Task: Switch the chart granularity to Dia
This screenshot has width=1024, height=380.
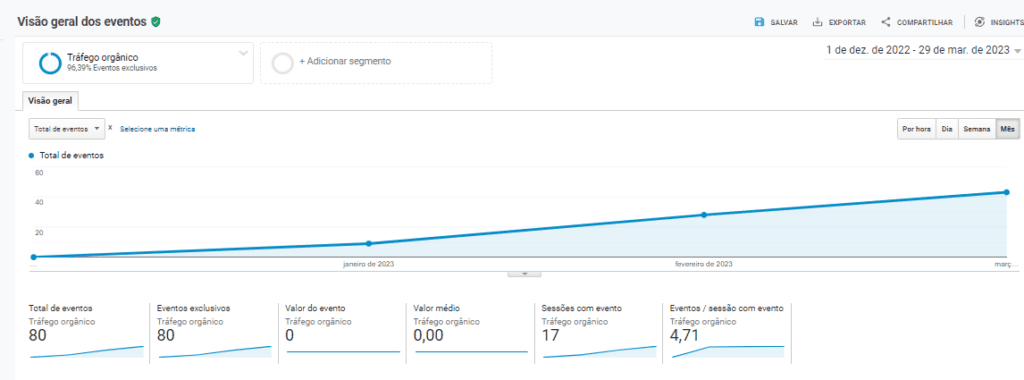Action: 946,129
